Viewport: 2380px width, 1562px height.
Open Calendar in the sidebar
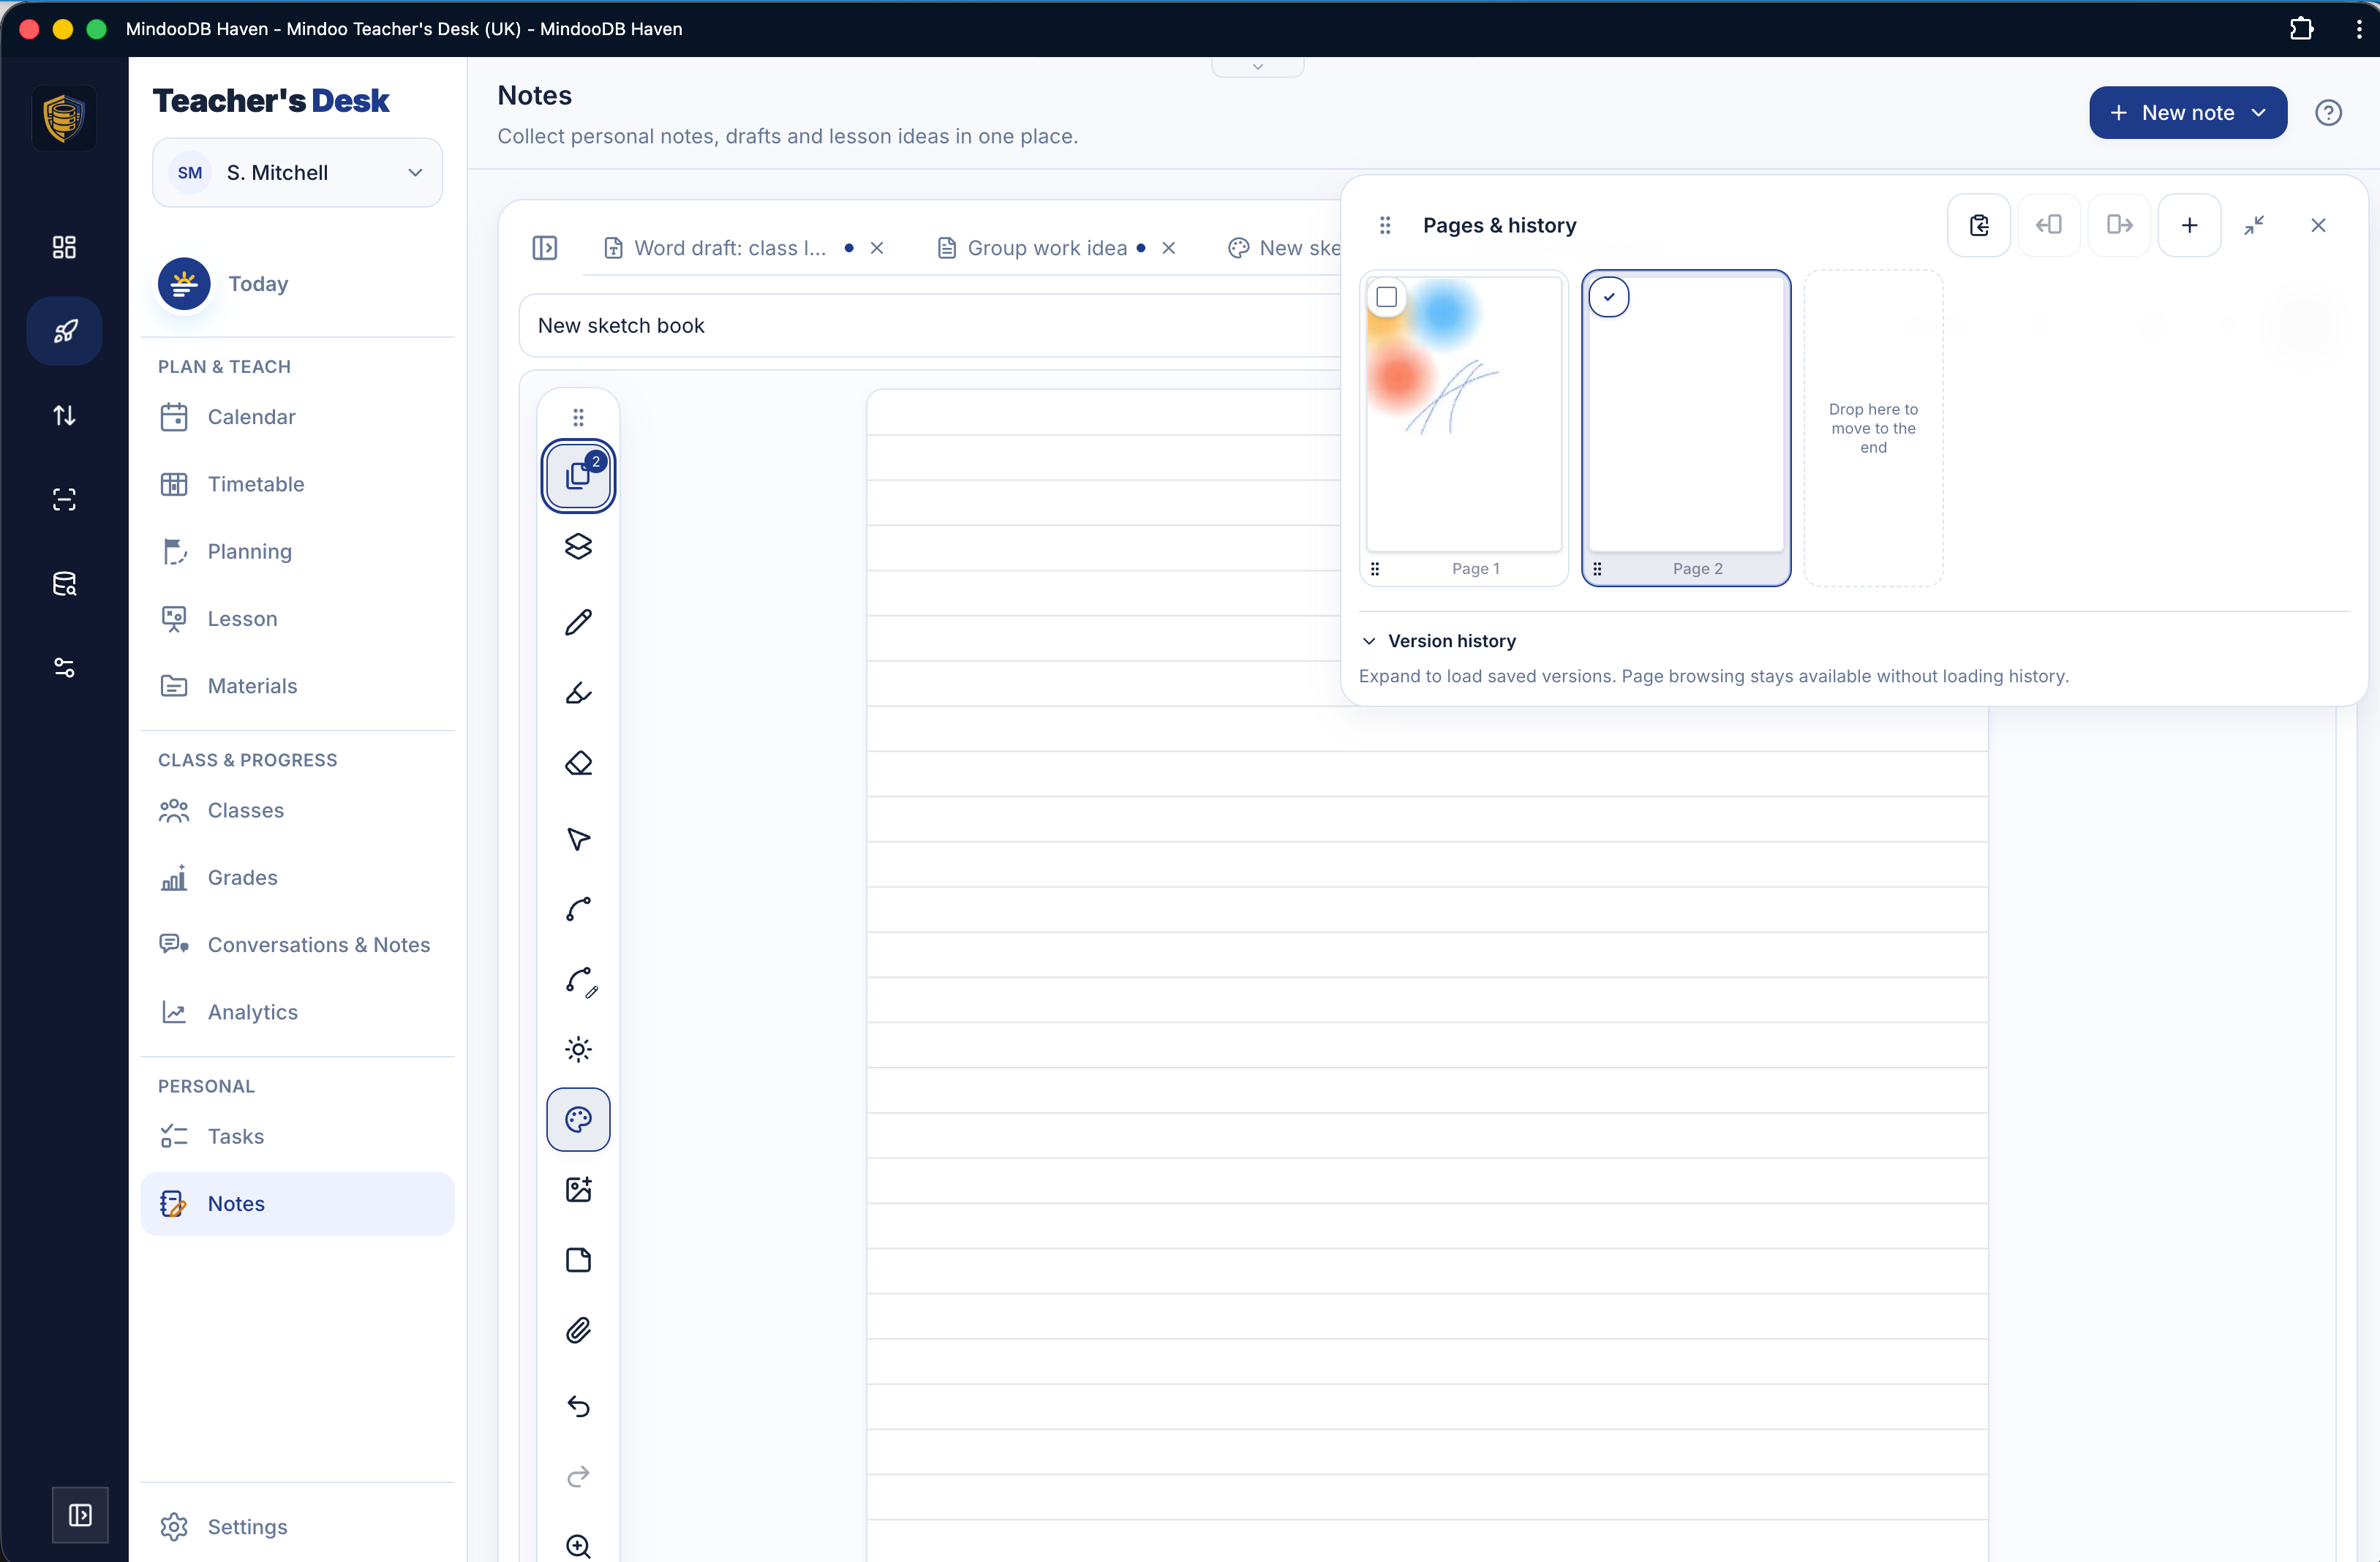(297, 417)
